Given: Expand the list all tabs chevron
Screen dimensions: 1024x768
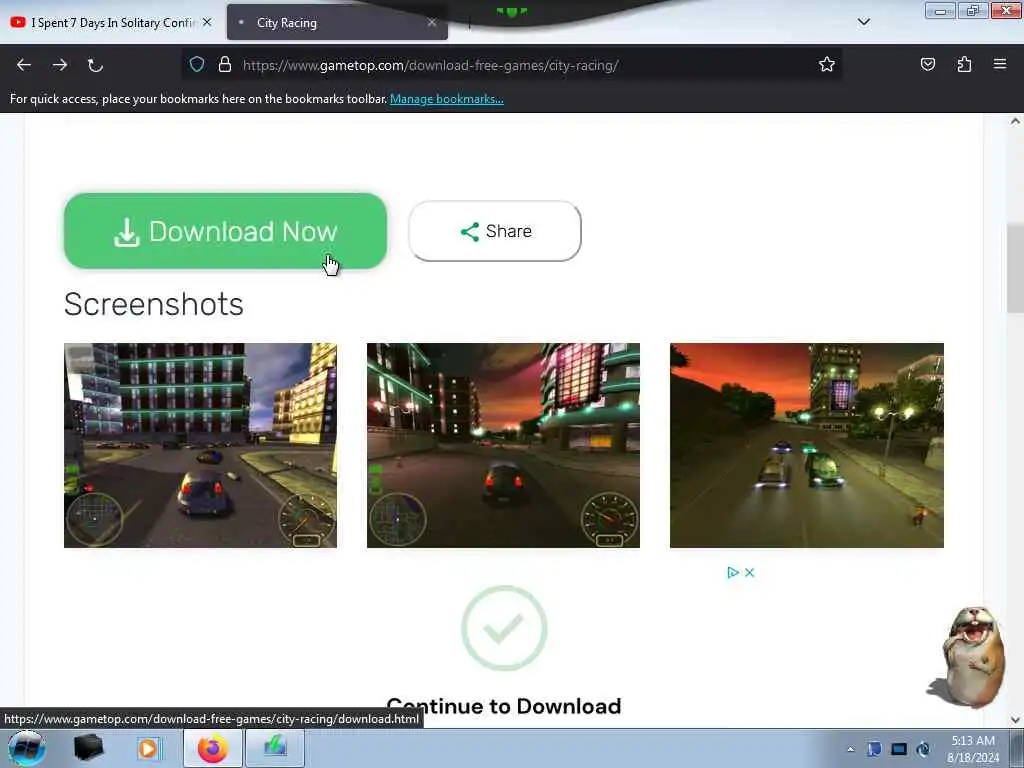Looking at the screenshot, I should (x=864, y=22).
